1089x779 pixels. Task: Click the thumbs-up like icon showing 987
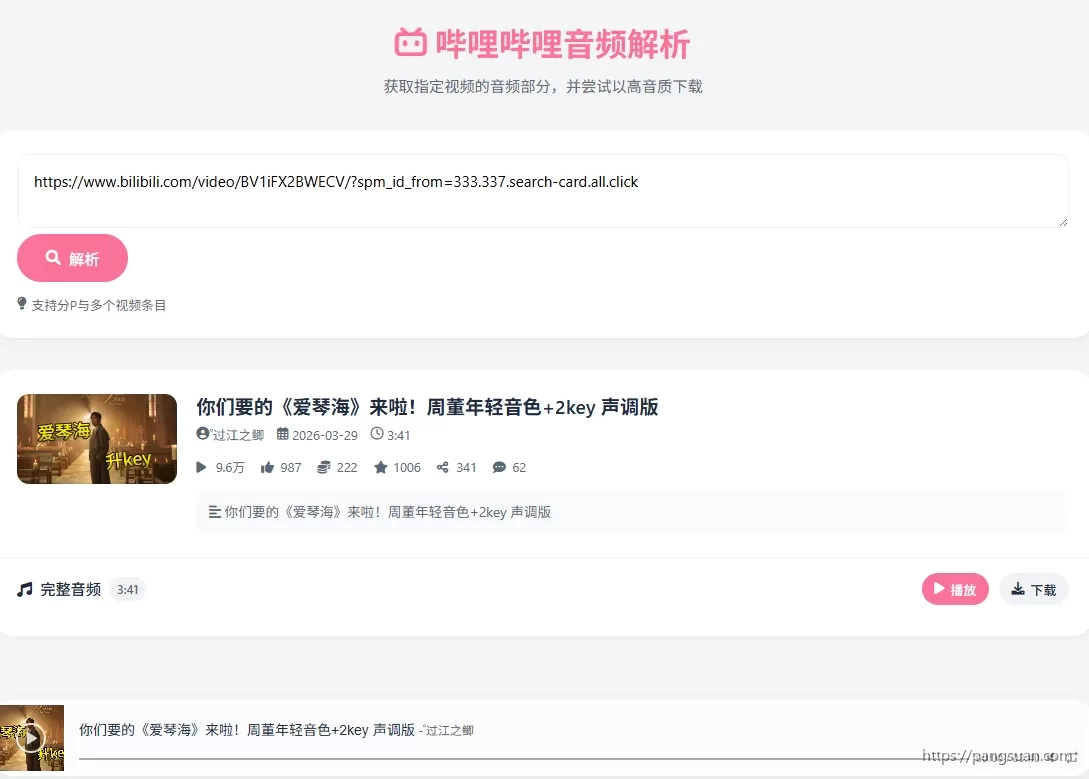(x=267, y=467)
